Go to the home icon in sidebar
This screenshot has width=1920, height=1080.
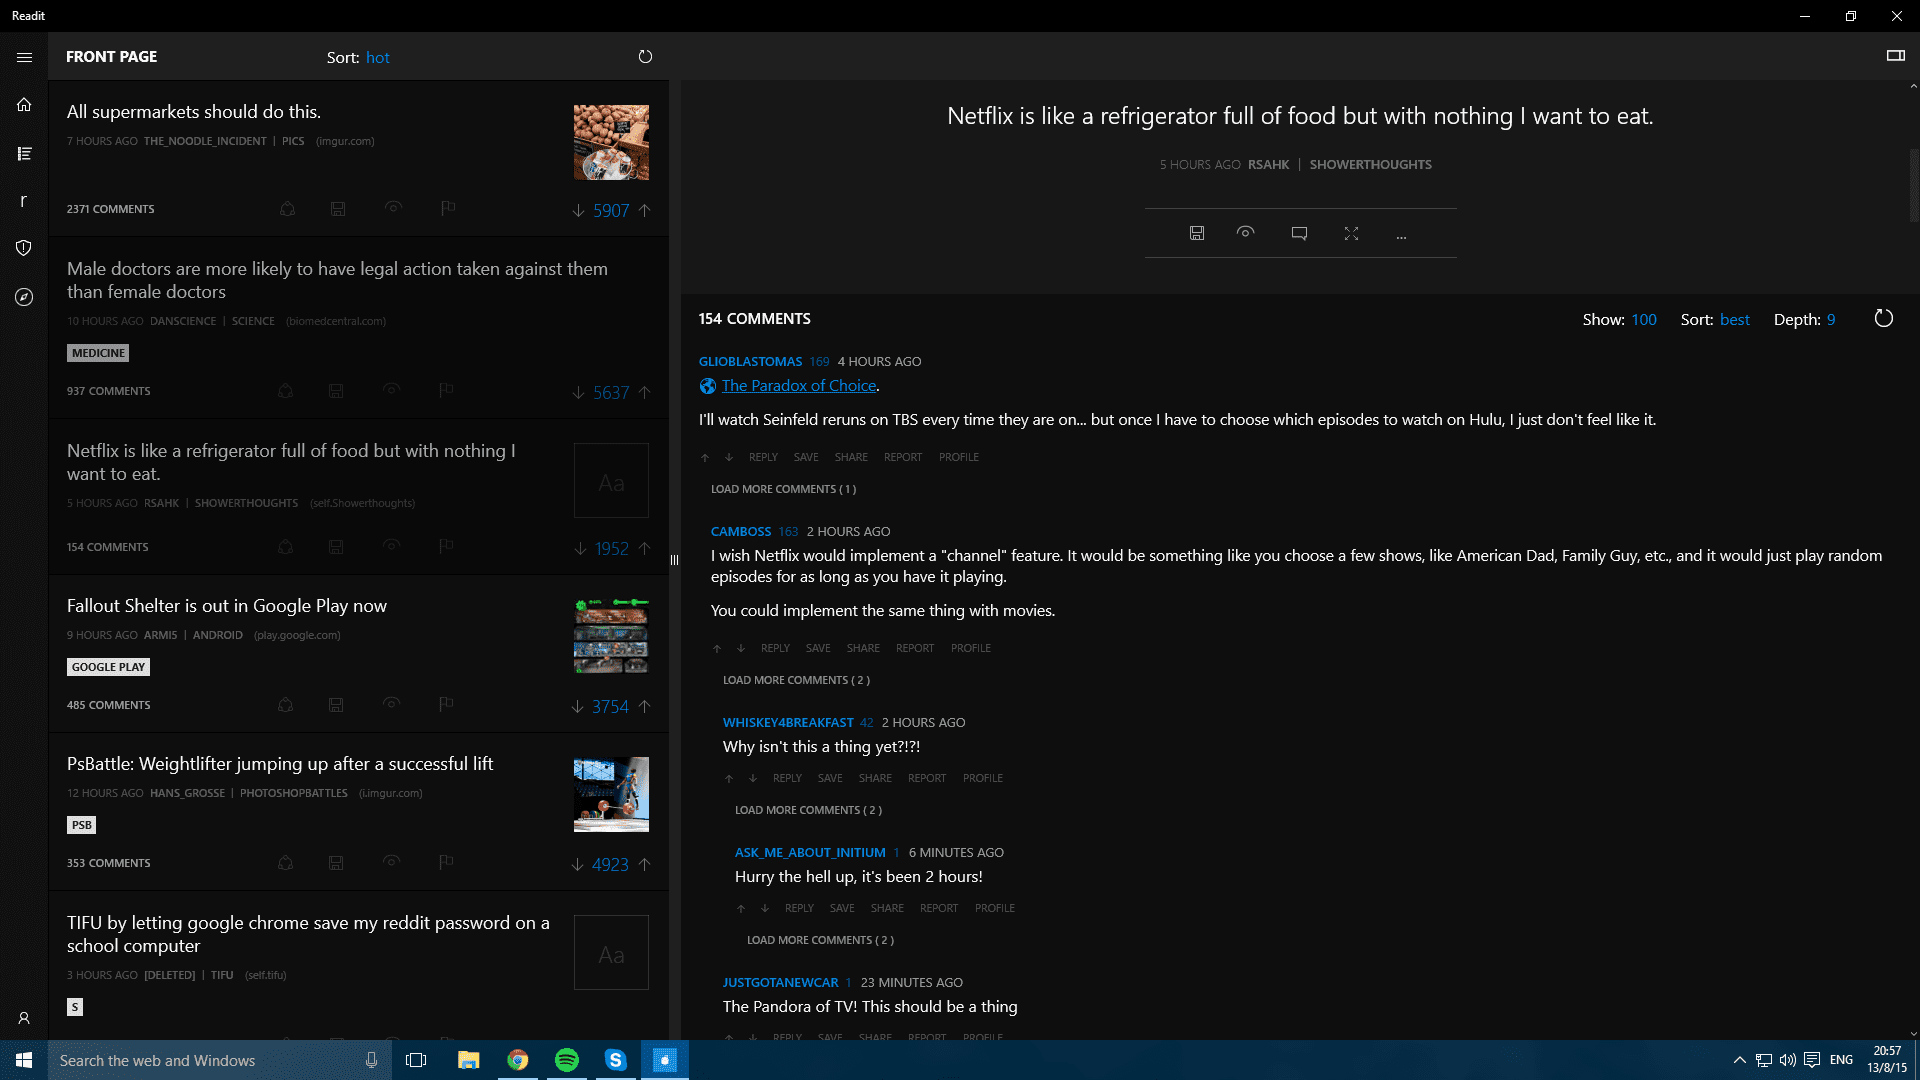point(24,105)
